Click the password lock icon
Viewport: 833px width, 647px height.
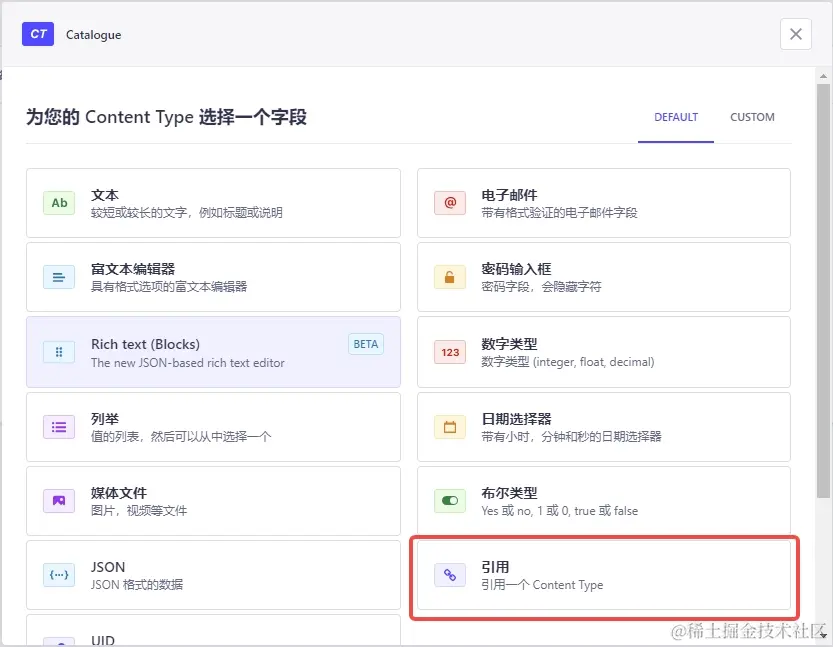pos(450,277)
